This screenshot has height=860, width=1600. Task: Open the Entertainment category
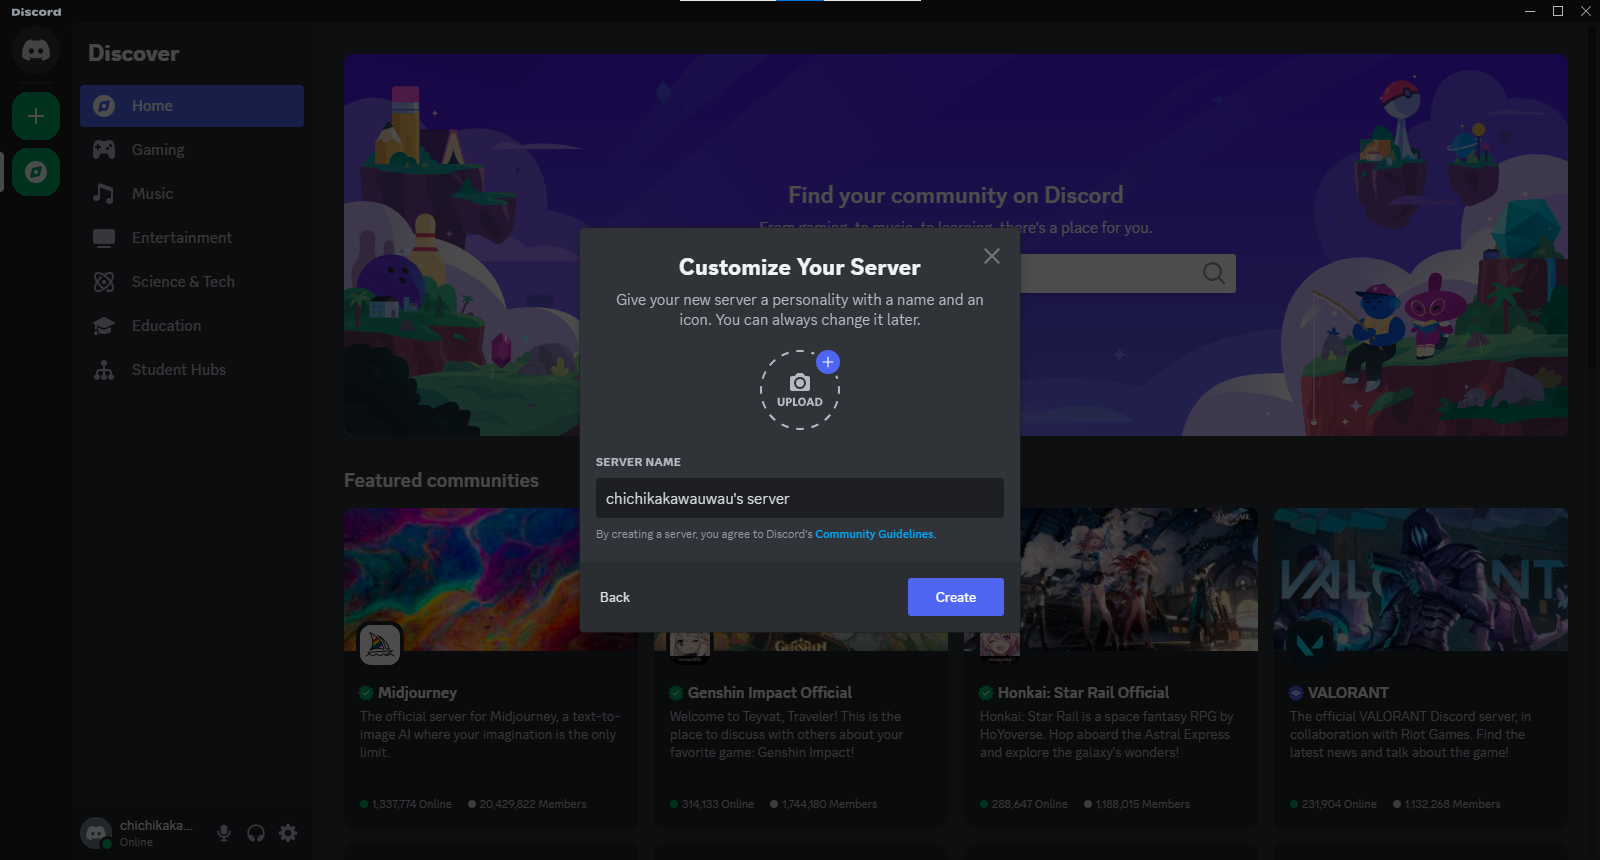(x=192, y=238)
